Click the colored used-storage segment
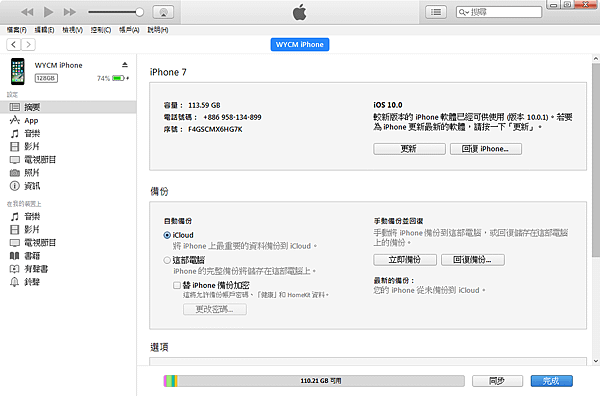 pyautogui.click(x=171, y=381)
